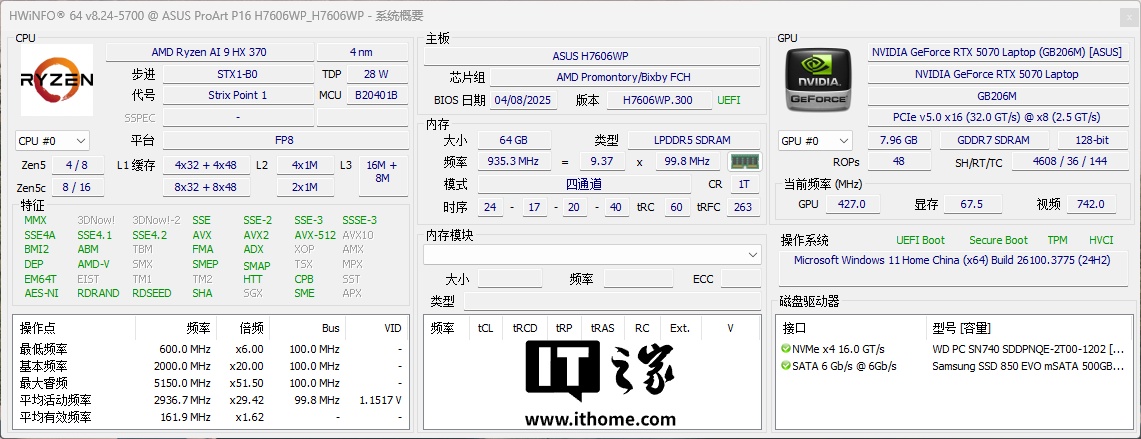Click the green status icon beside SATA 6 Gb/s
The image size is (1141, 439).
(x=787, y=366)
